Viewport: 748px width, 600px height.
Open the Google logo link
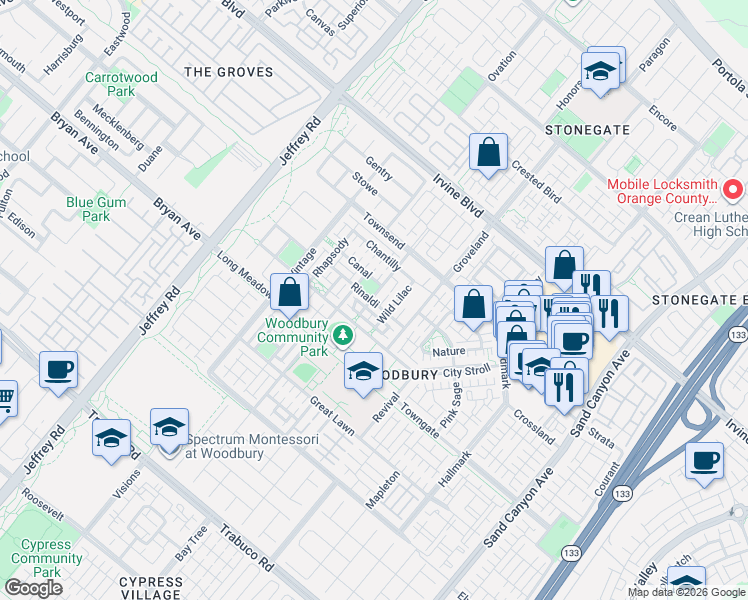tap(33, 588)
